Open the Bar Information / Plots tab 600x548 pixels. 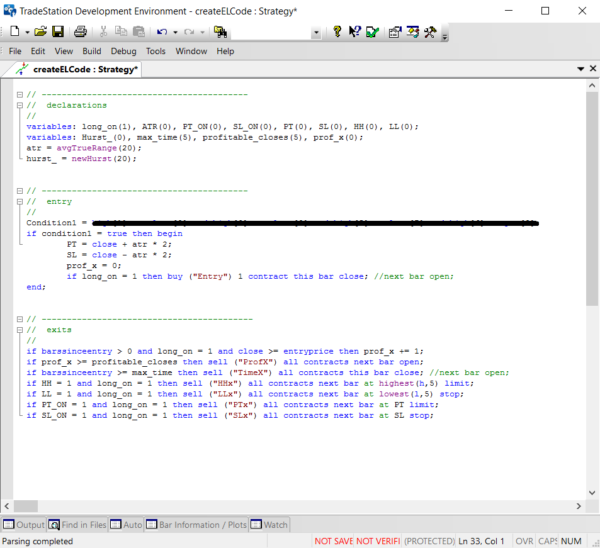pyautogui.click(x=197, y=524)
